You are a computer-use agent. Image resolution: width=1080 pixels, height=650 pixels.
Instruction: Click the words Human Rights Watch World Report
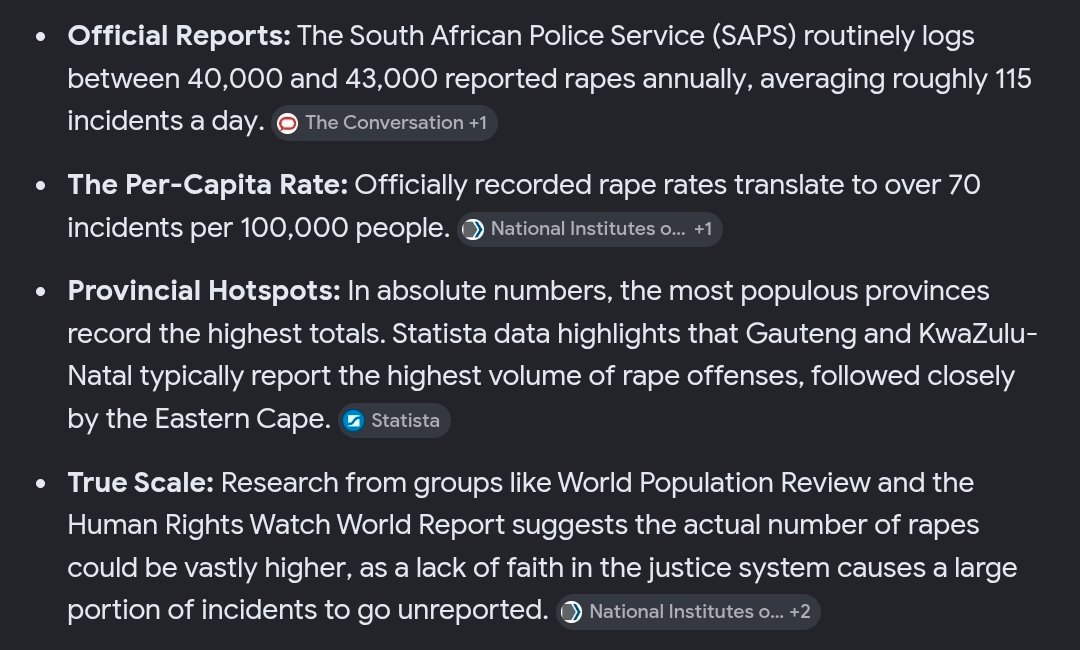click(x=286, y=525)
